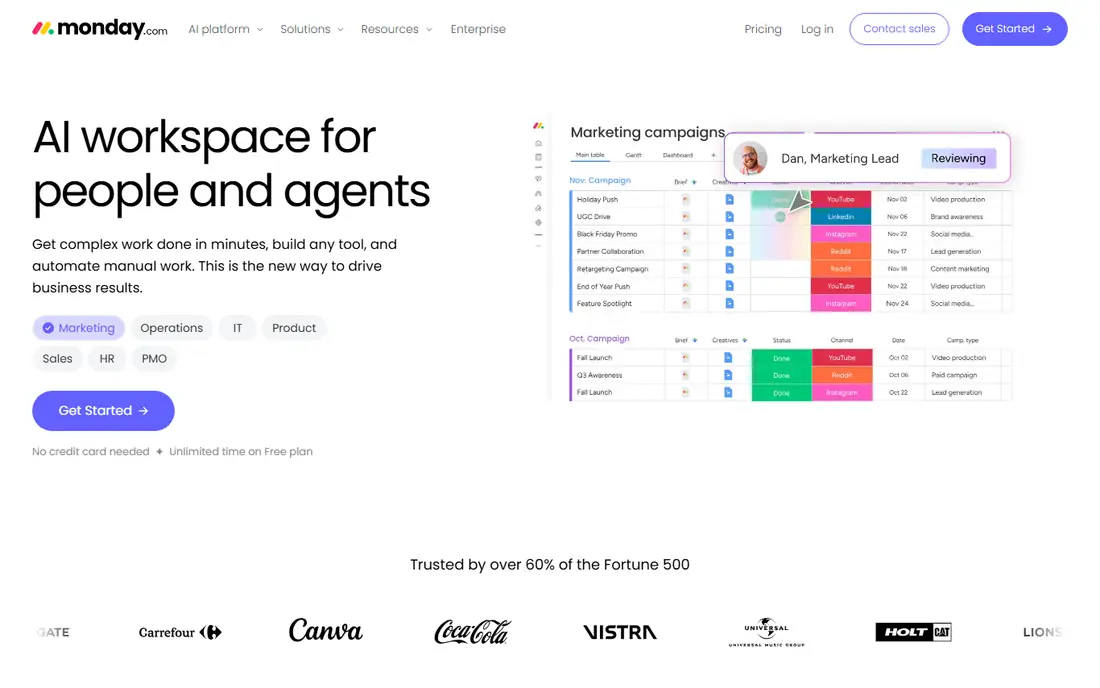The width and height of the screenshot is (1100, 688).
Task: Click the Canva logo
Action: point(326,630)
